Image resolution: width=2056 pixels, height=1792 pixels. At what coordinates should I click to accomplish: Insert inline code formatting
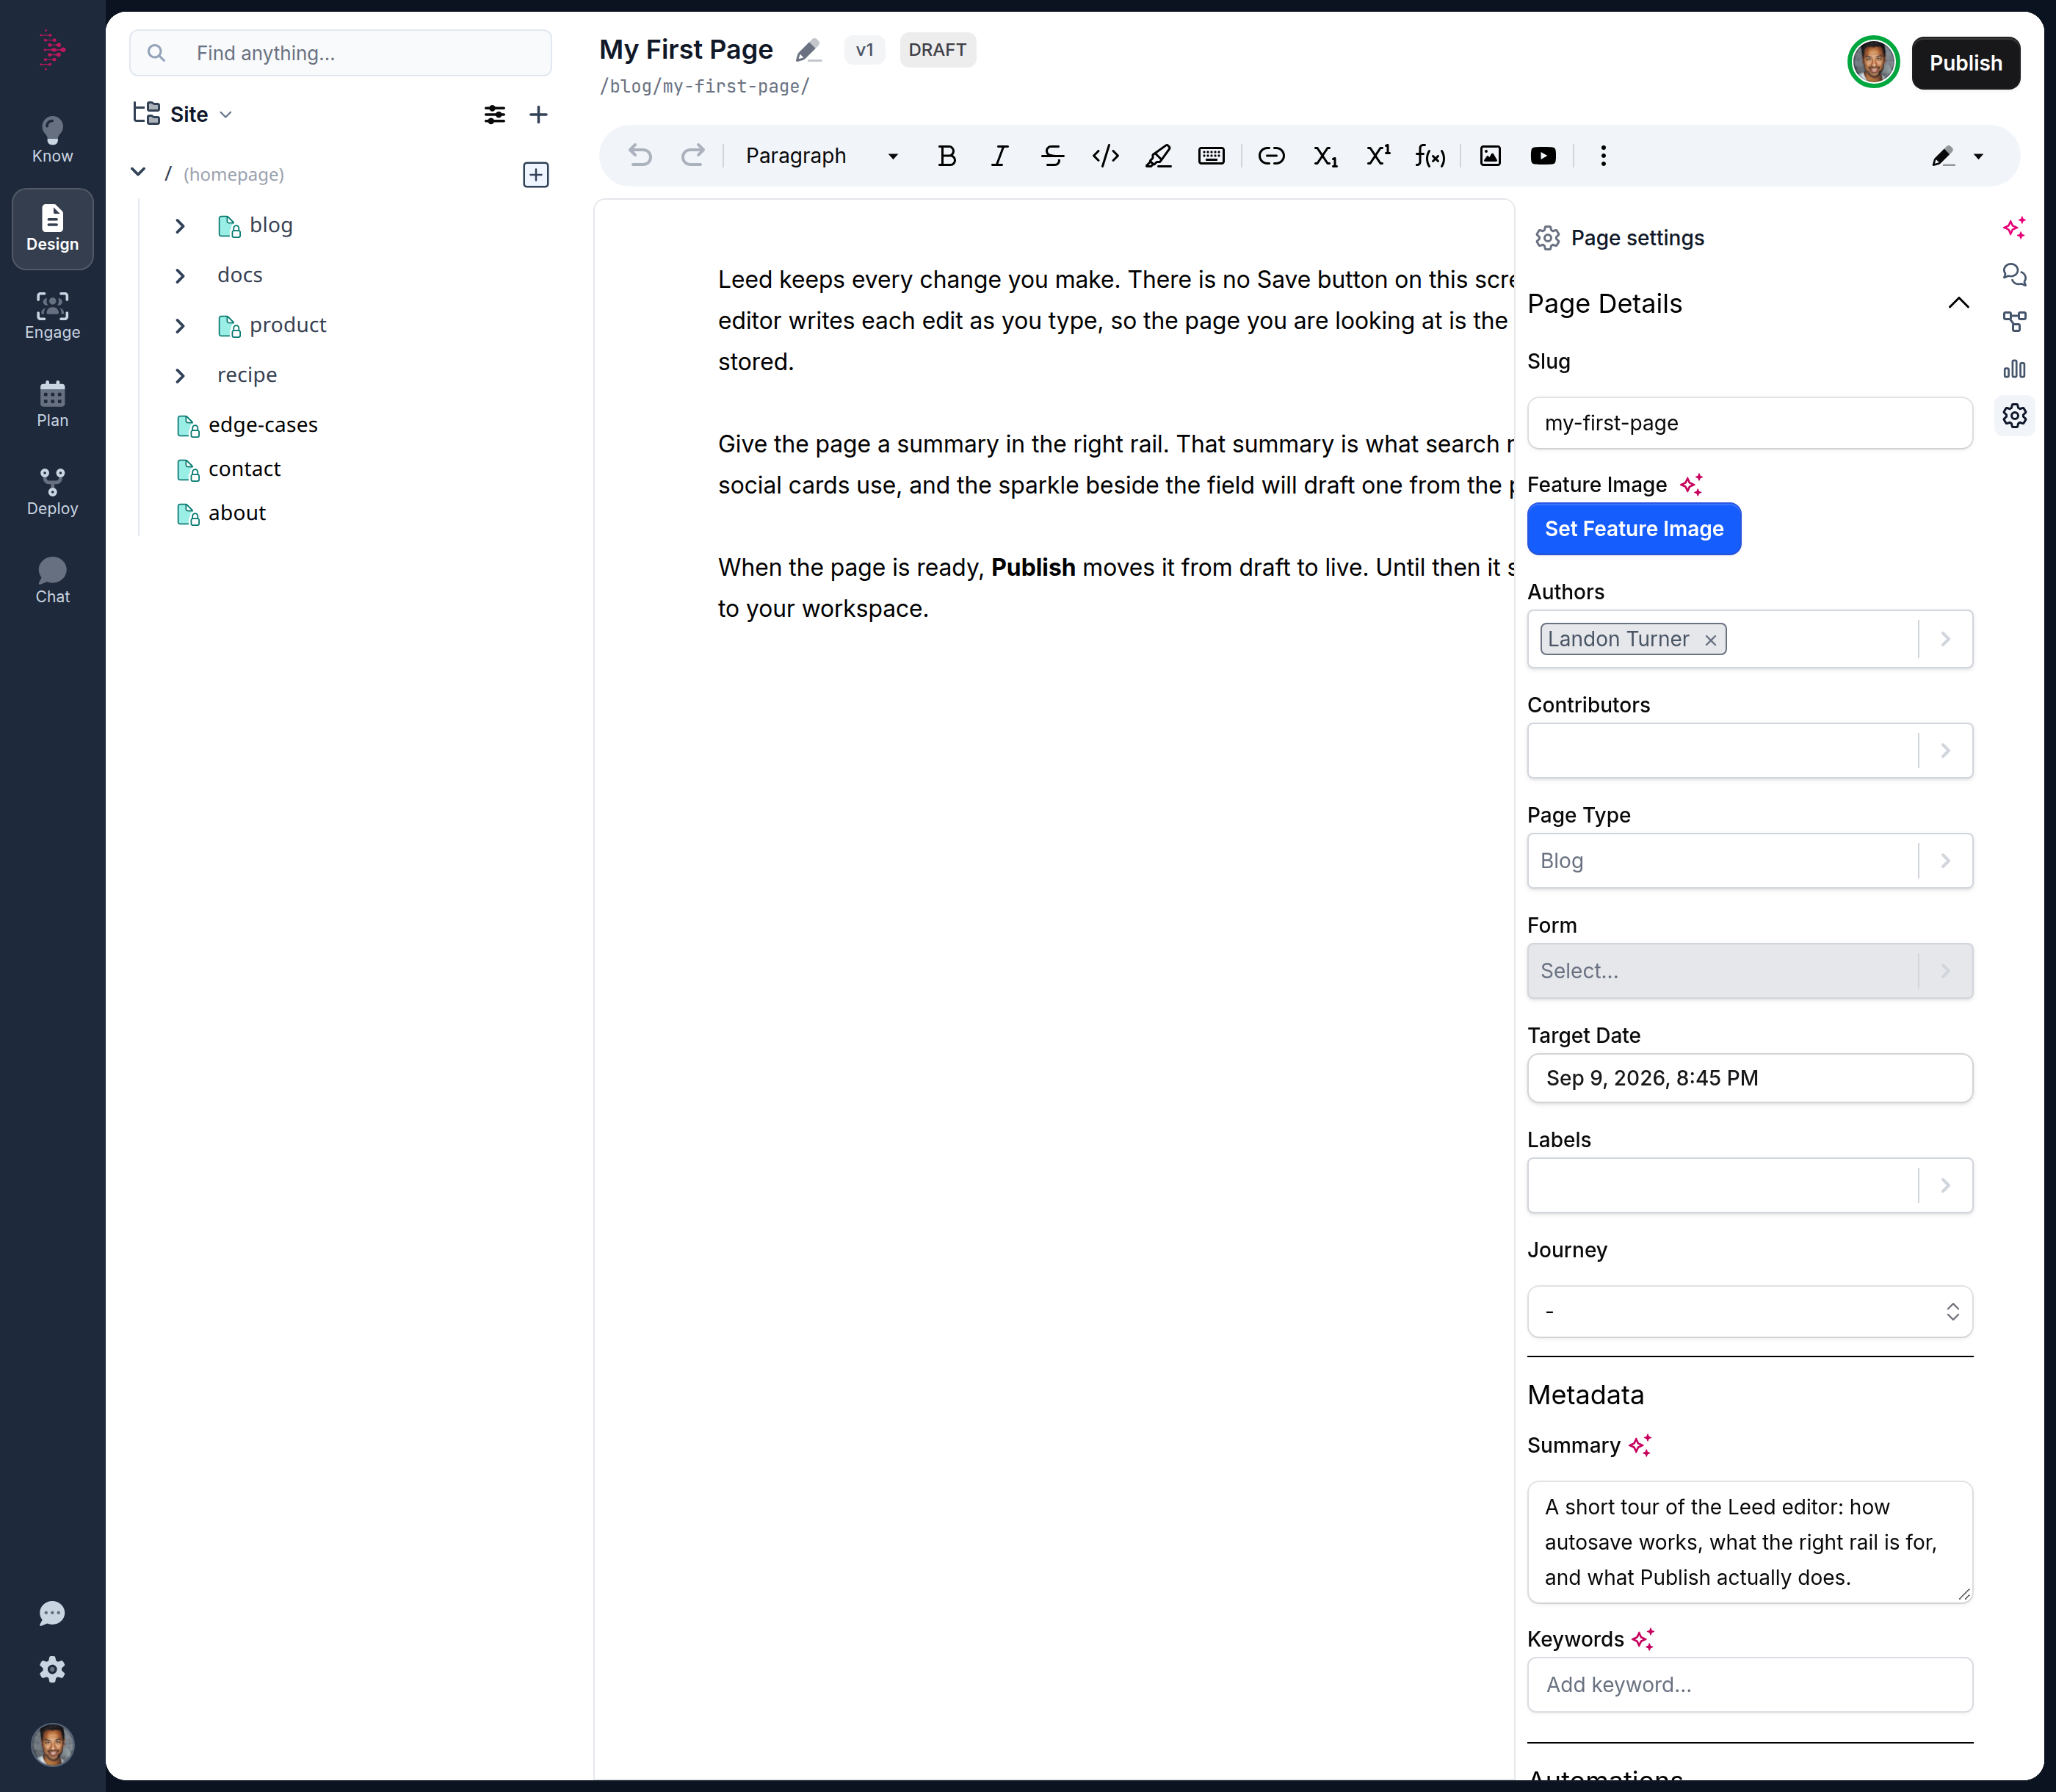[1105, 156]
